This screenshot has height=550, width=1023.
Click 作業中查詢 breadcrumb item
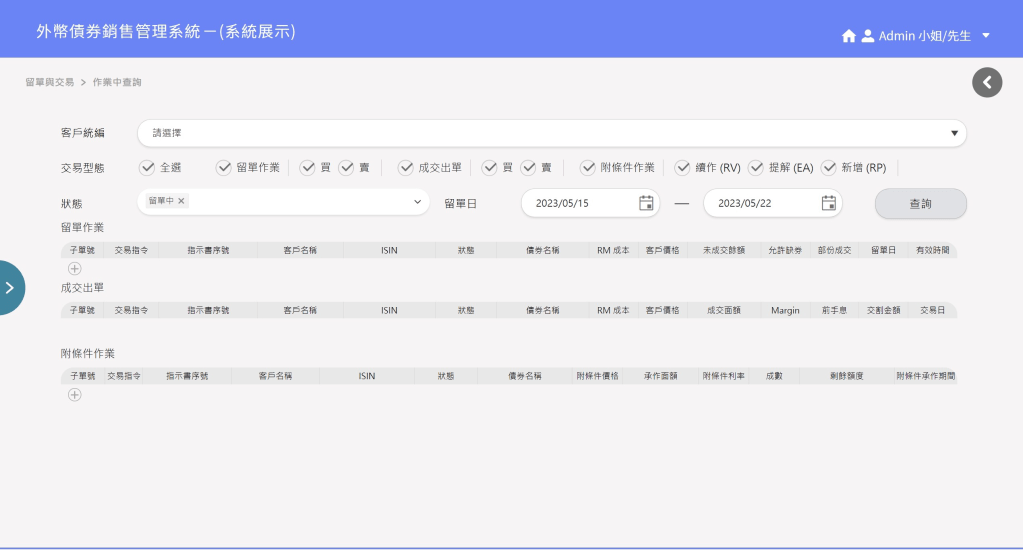(x=123, y=82)
